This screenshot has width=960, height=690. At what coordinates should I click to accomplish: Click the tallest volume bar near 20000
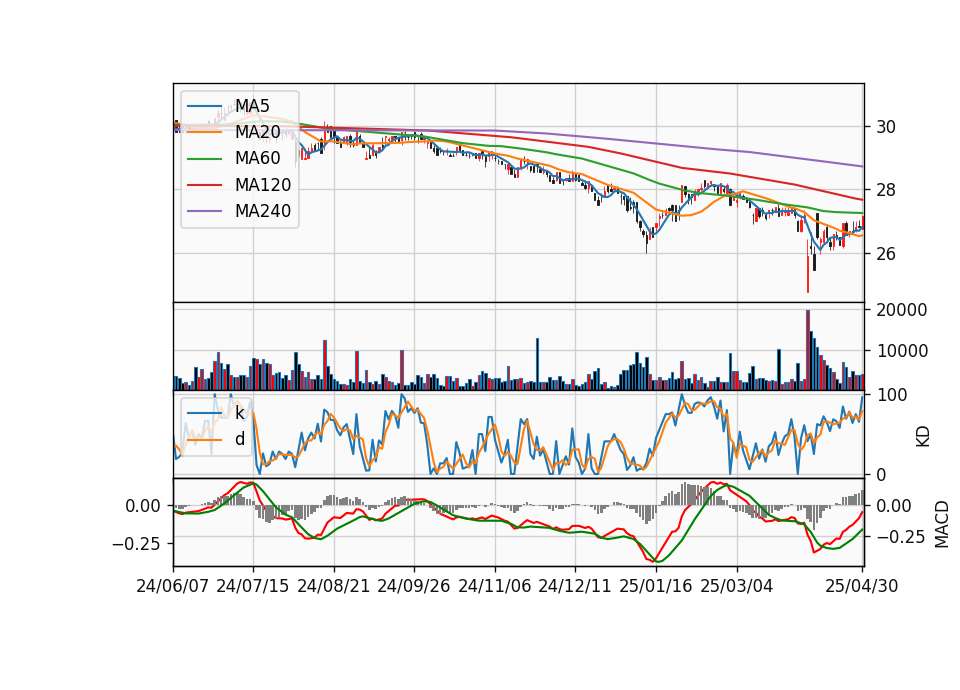point(808,350)
